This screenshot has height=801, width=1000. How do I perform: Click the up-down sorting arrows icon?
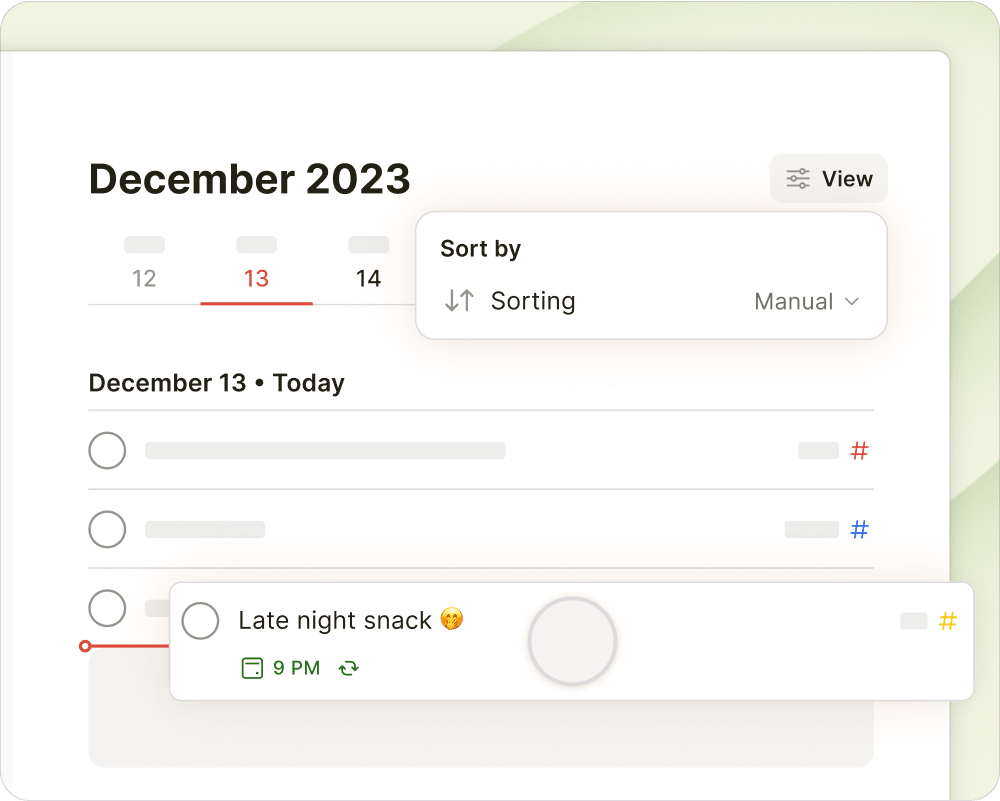(459, 300)
